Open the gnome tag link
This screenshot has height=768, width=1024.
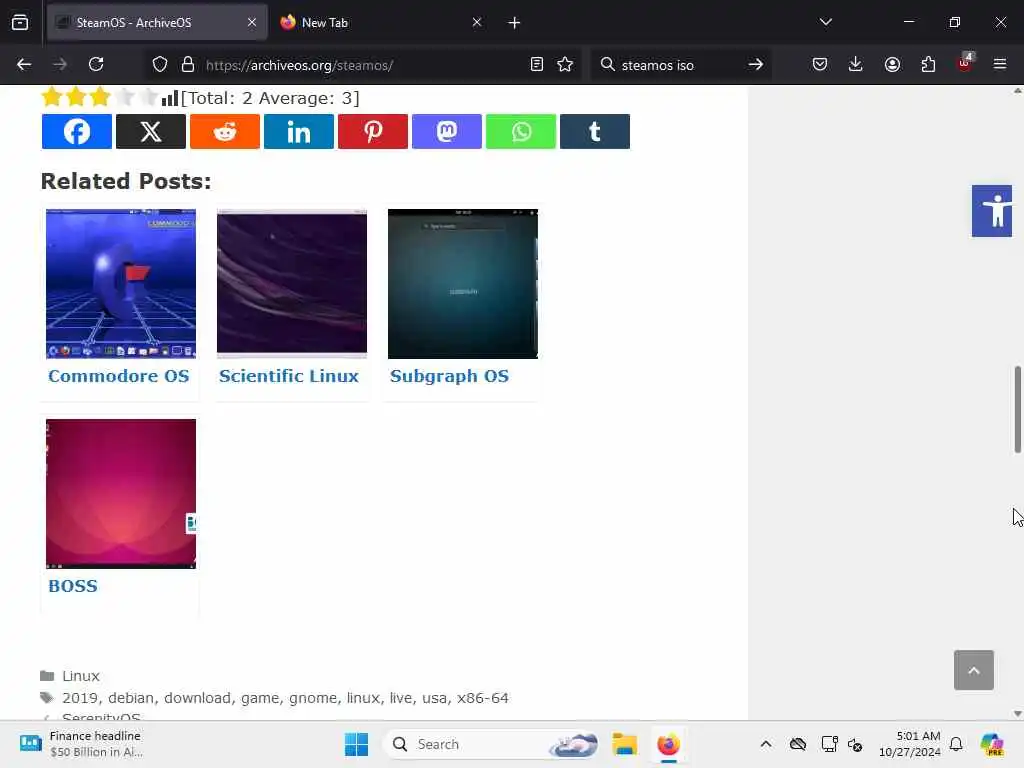tap(313, 699)
